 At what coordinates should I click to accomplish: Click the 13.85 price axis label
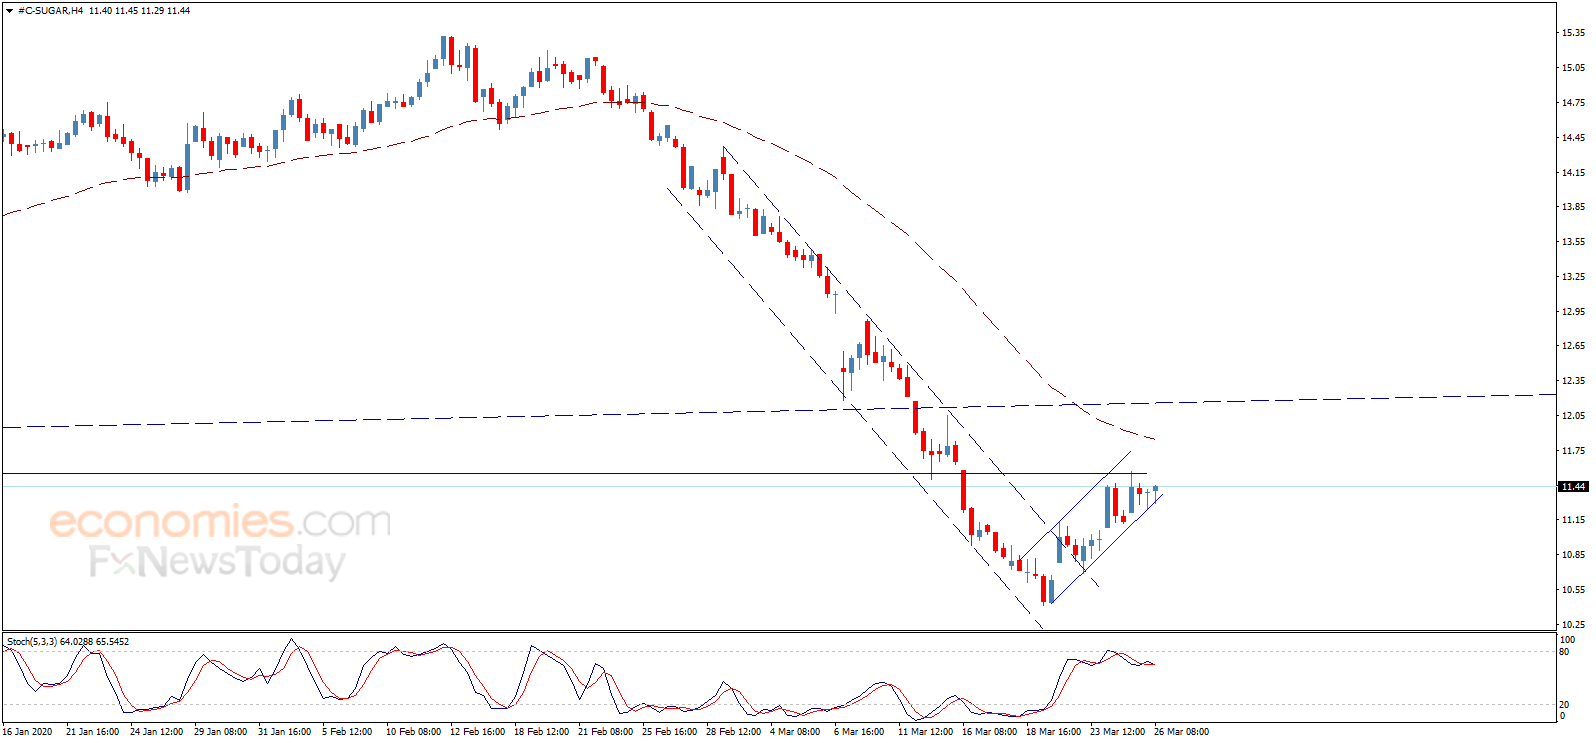click(x=1573, y=207)
